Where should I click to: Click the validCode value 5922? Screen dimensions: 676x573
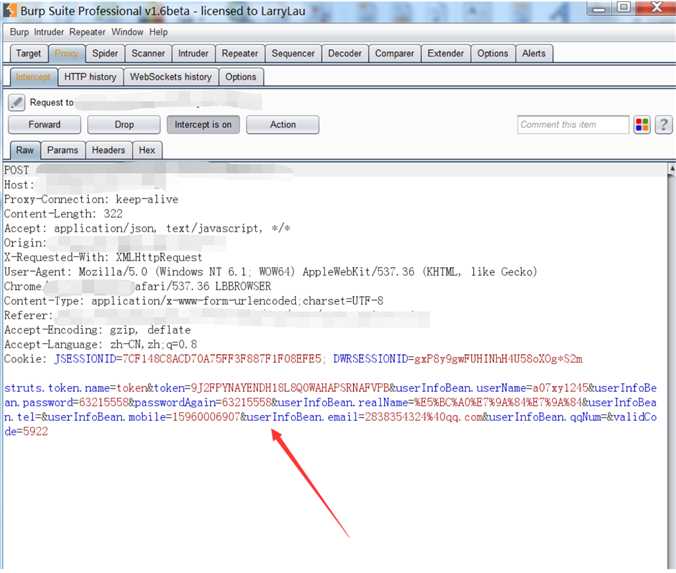[35, 432]
